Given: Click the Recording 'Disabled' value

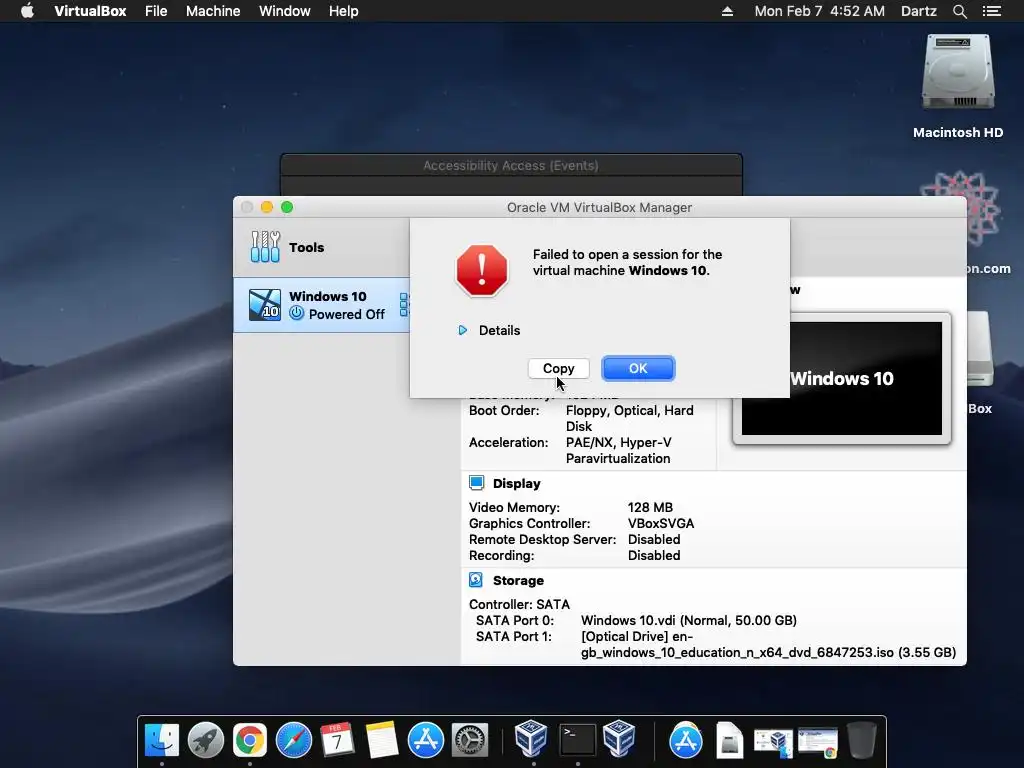Looking at the screenshot, I should click(654, 555).
